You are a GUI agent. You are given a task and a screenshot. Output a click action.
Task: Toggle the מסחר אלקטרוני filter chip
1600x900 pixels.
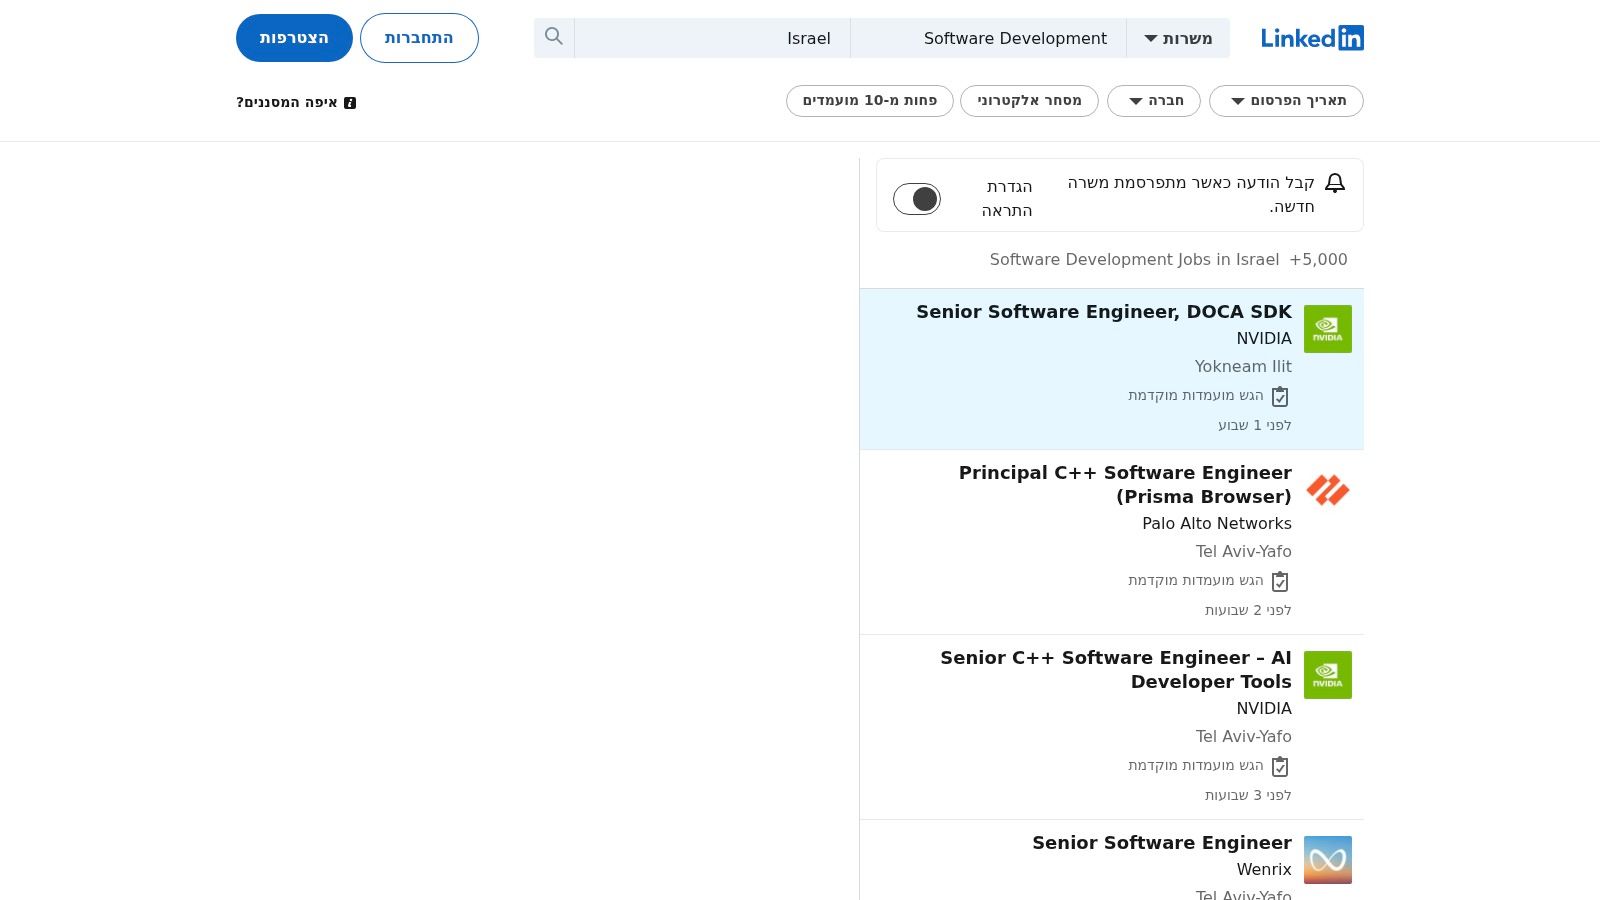1029,101
